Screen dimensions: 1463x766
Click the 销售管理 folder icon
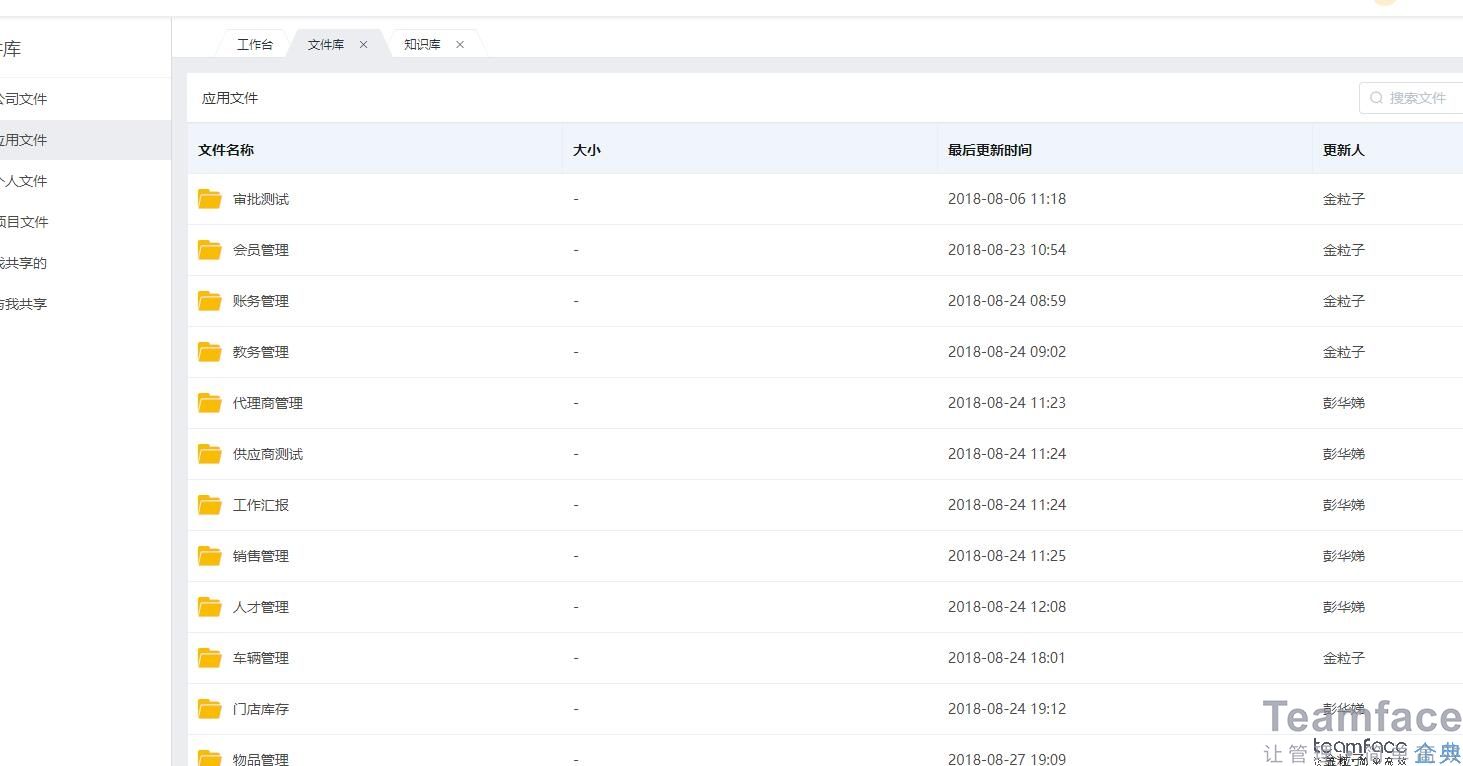pyautogui.click(x=209, y=556)
